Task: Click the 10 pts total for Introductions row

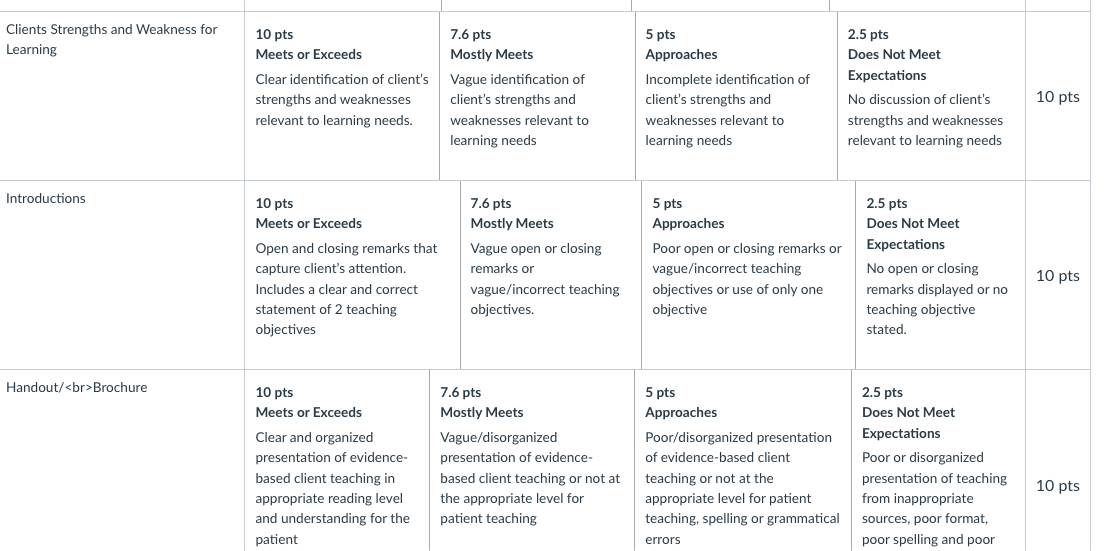Action: 1057,276
